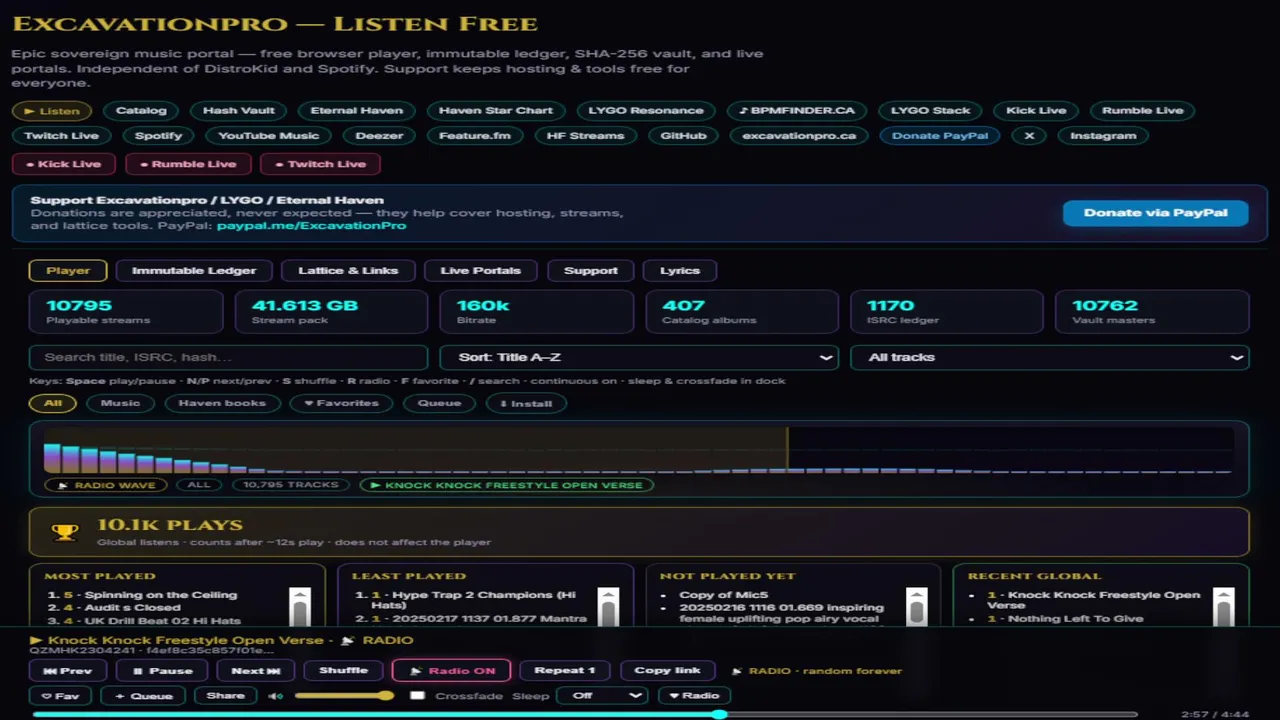
Task: Click the Recent Global list scrollbar
Action: point(1224,607)
